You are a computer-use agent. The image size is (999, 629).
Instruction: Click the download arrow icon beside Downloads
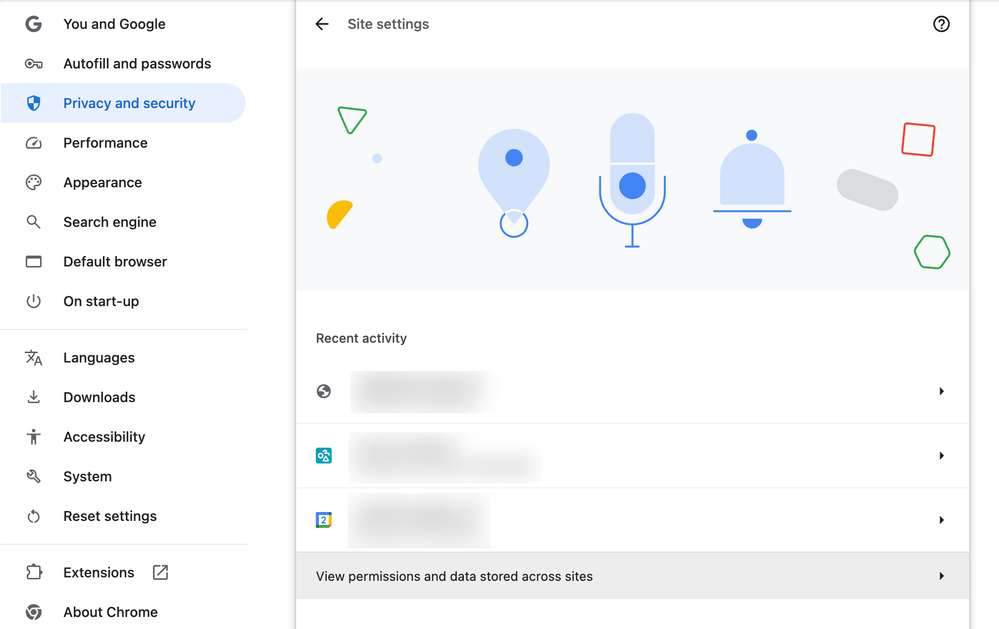click(33, 397)
